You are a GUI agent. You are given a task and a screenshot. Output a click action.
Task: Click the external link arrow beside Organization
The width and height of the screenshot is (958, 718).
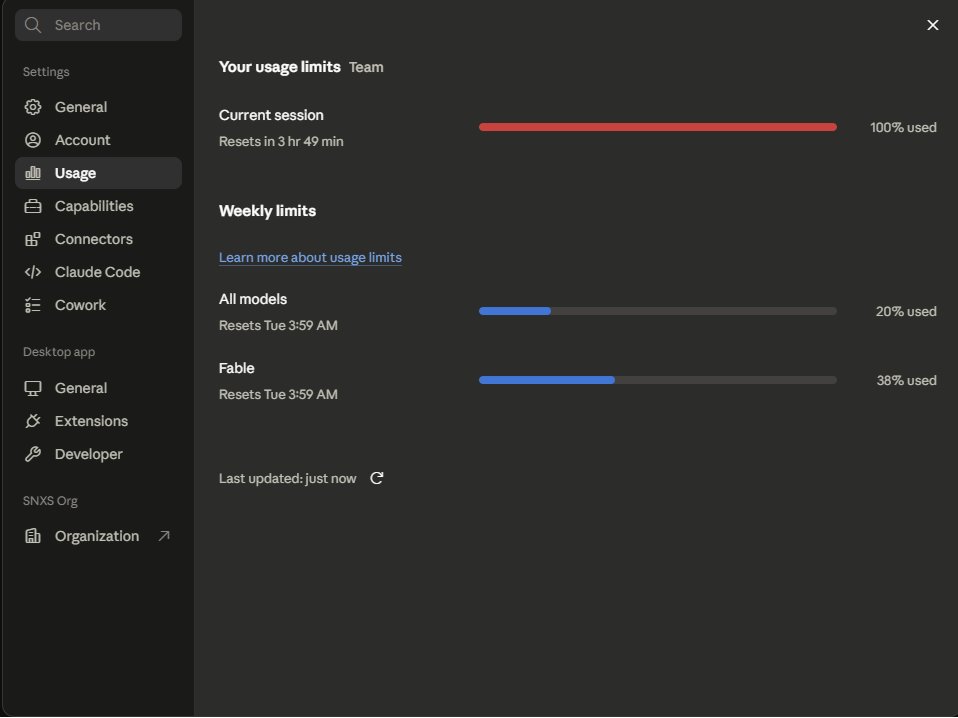[164, 536]
